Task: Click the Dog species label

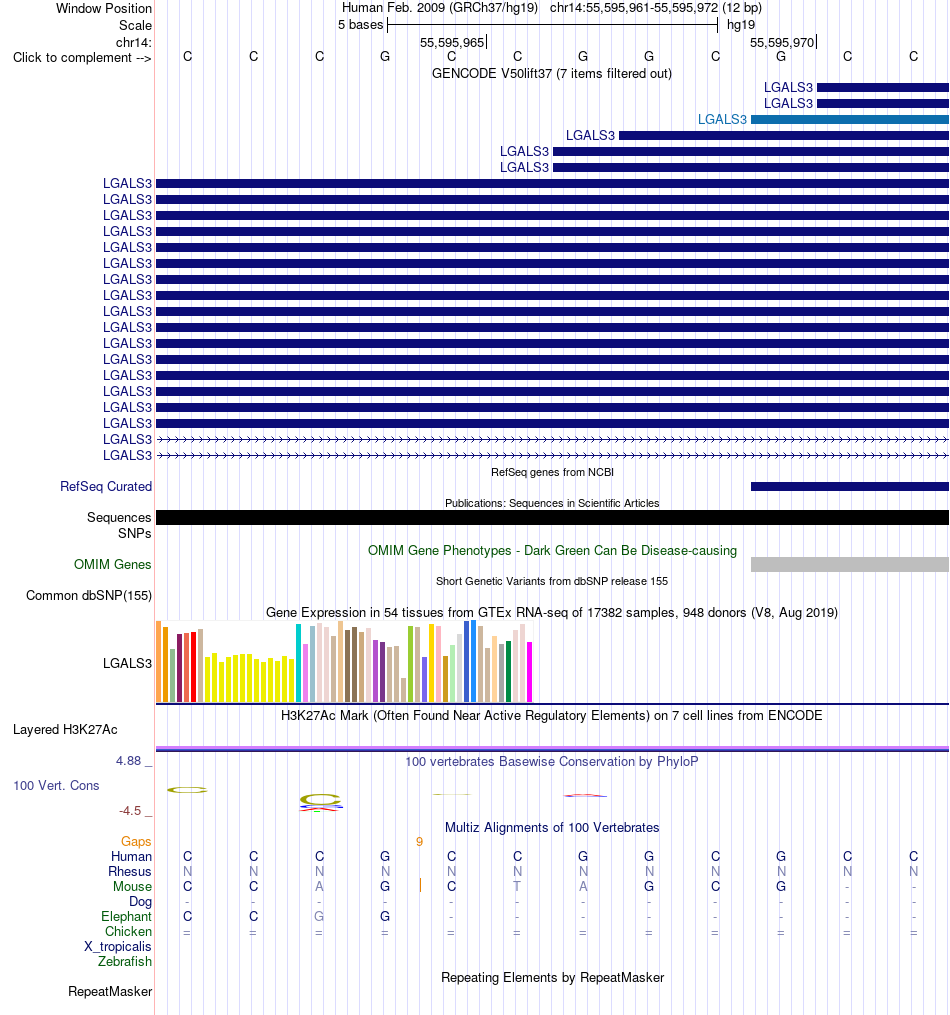Action: [x=140, y=902]
